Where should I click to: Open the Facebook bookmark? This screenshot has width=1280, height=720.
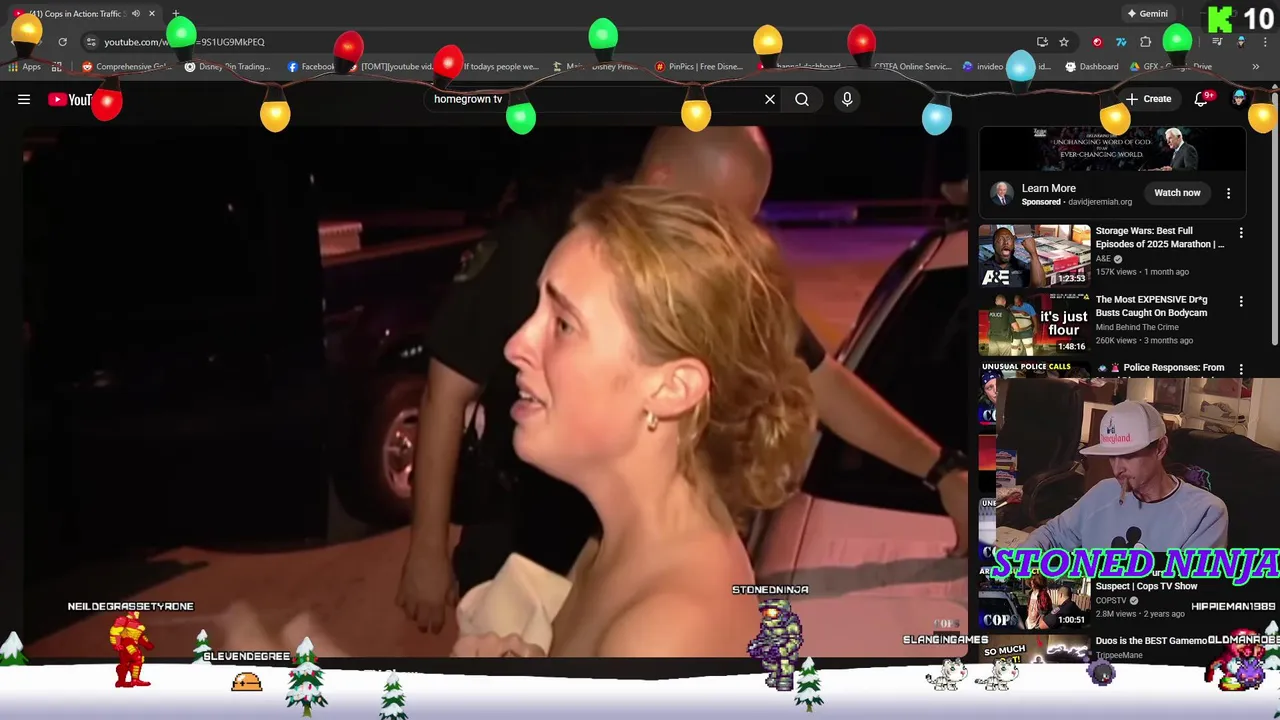click(311, 67)
